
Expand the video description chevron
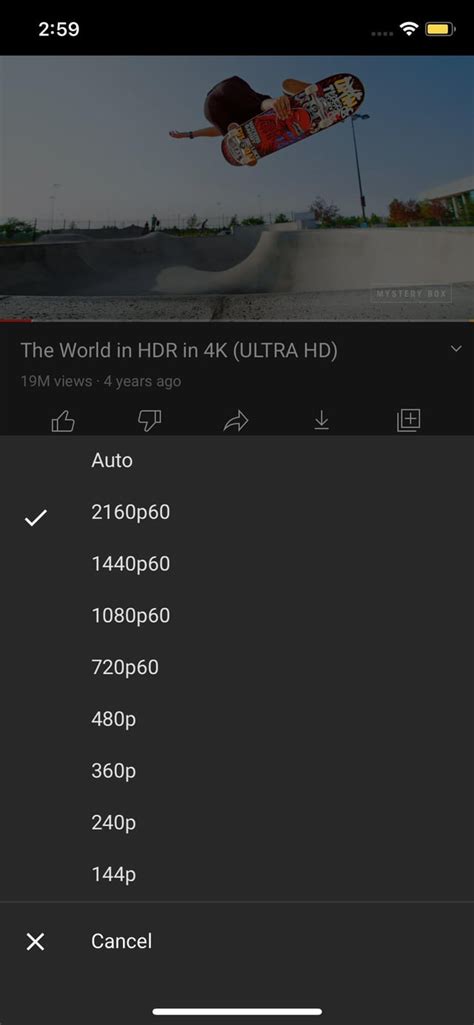(456, 349)
